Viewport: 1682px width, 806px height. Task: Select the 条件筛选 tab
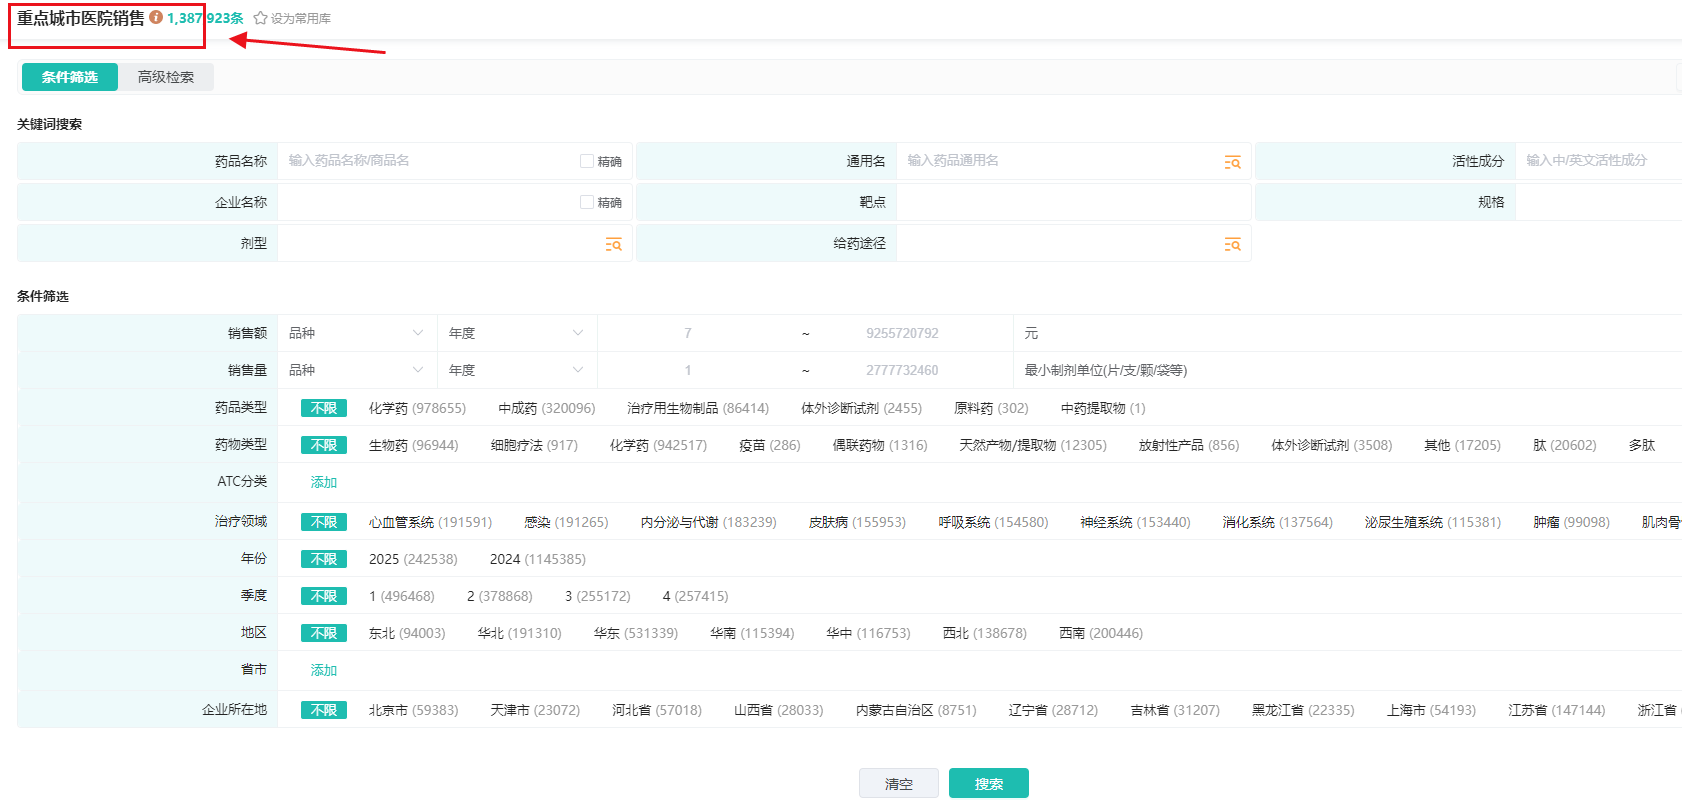click(70, 77)
